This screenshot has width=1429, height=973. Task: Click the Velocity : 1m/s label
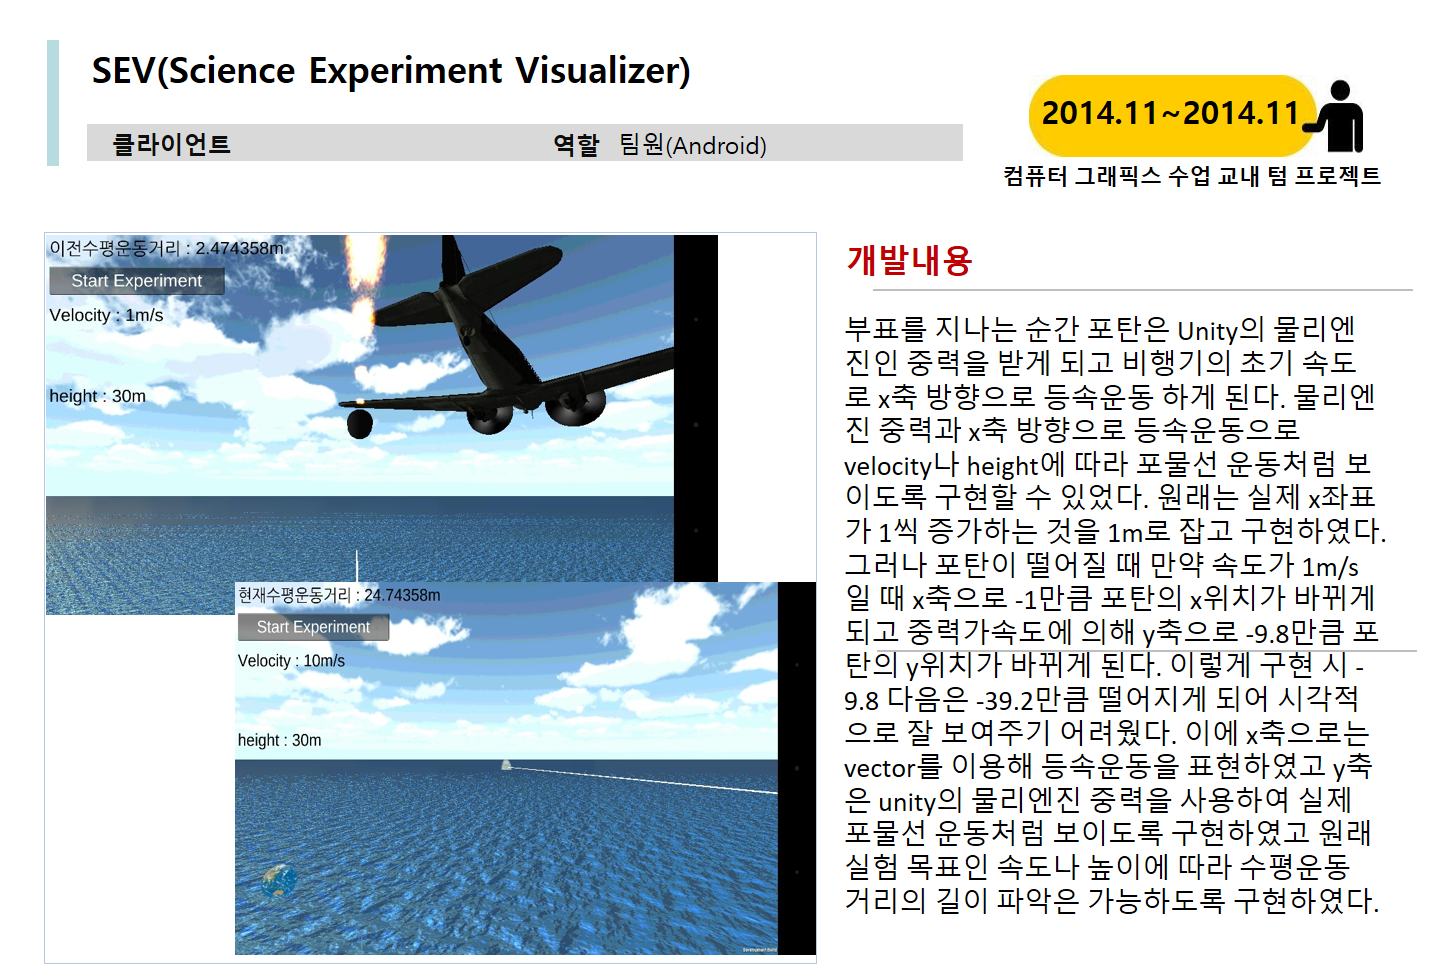tap(106, 315)
